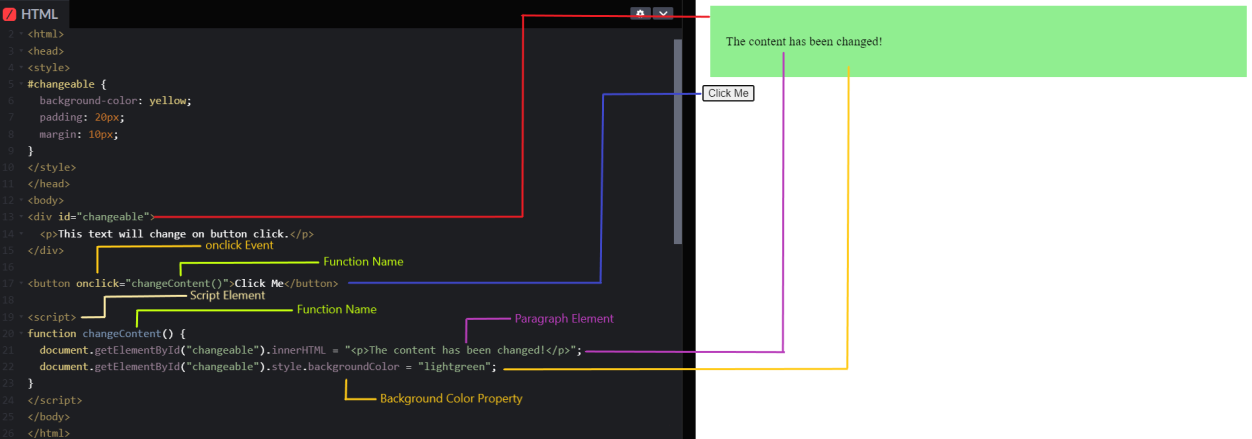
Task: Click the red HTML slash logo icon
Action: [x=9, y=14]
